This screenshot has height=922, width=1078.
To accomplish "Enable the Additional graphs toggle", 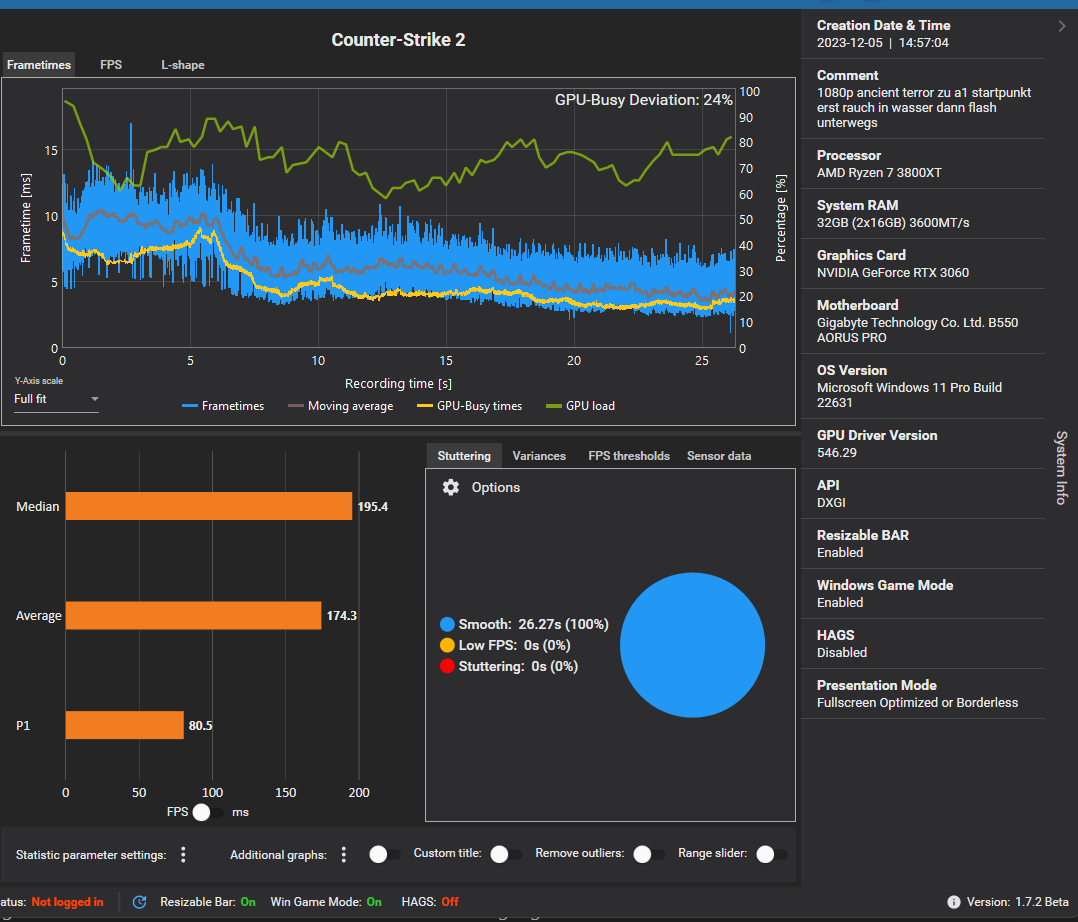I will click(x=384, y=855).
